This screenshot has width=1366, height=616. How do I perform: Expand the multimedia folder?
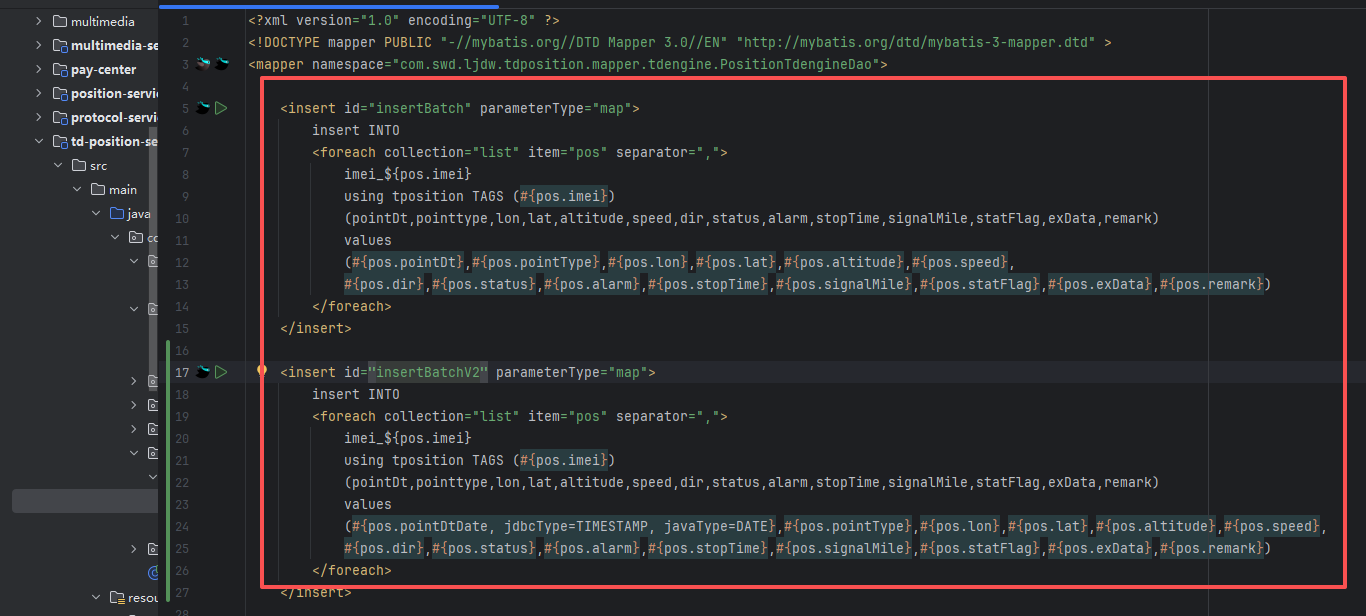39,21
